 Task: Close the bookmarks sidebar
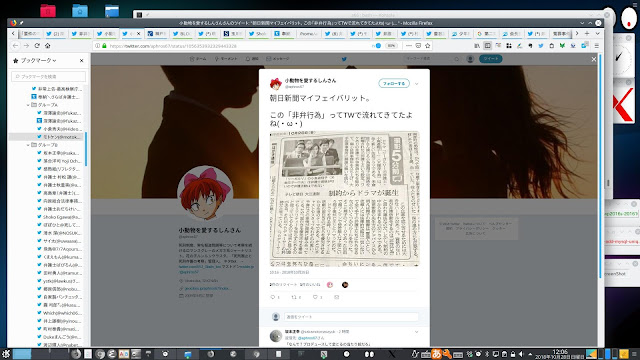82,60
